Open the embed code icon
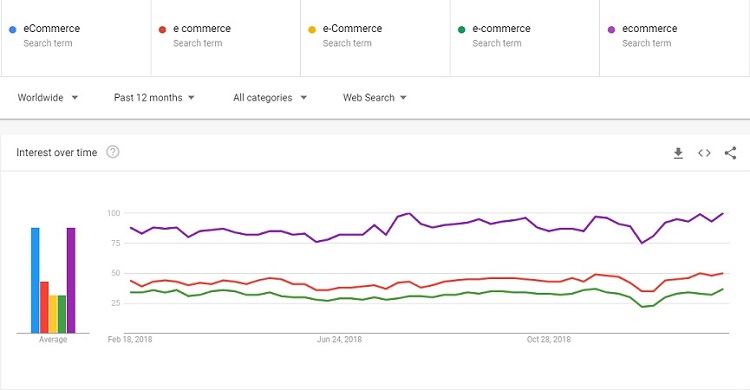The width and height of the screenshot is (750, 390). pyautogui.click(x=704, y=153)
